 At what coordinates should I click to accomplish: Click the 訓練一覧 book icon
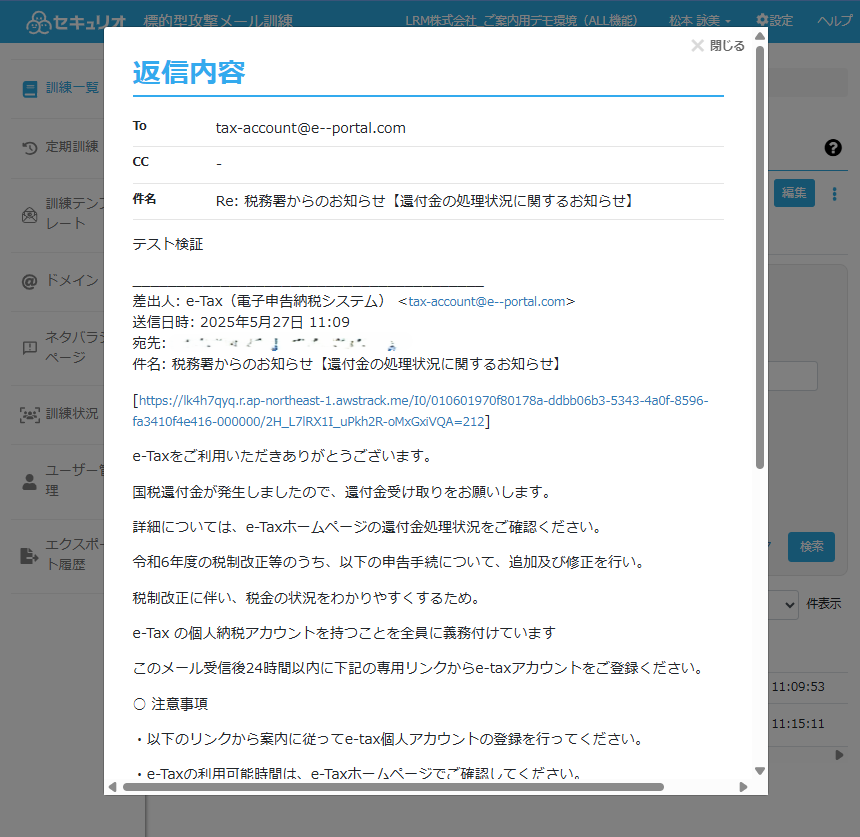[x=30, y=88]
